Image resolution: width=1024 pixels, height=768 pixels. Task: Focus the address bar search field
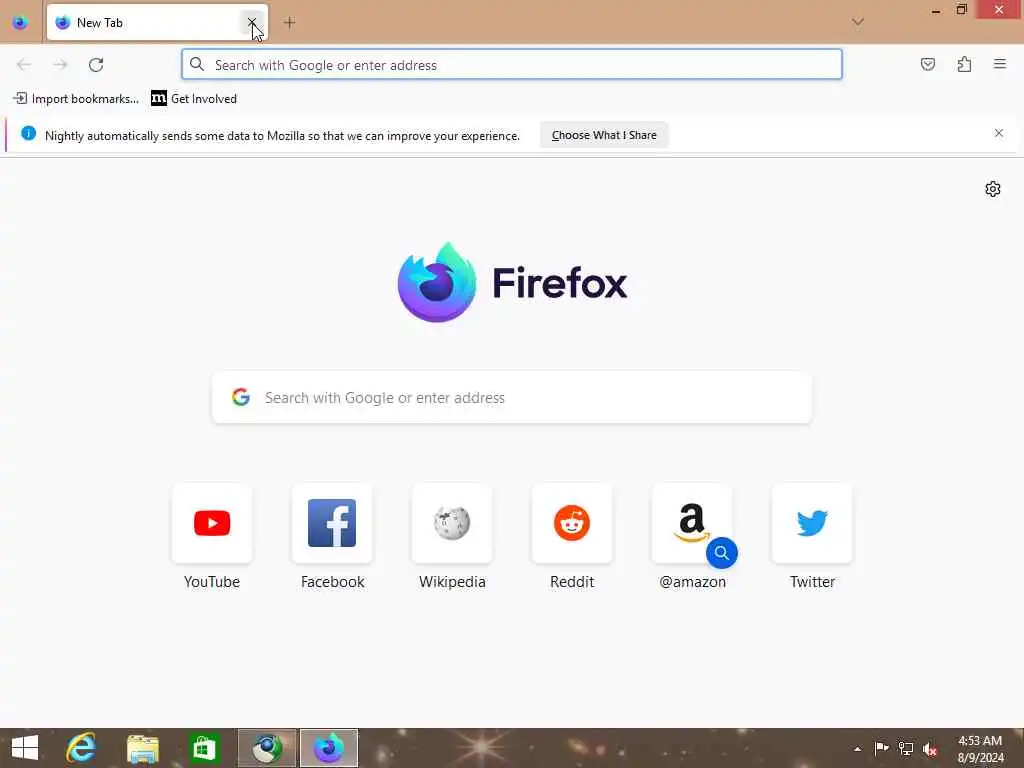click(512, 65)
